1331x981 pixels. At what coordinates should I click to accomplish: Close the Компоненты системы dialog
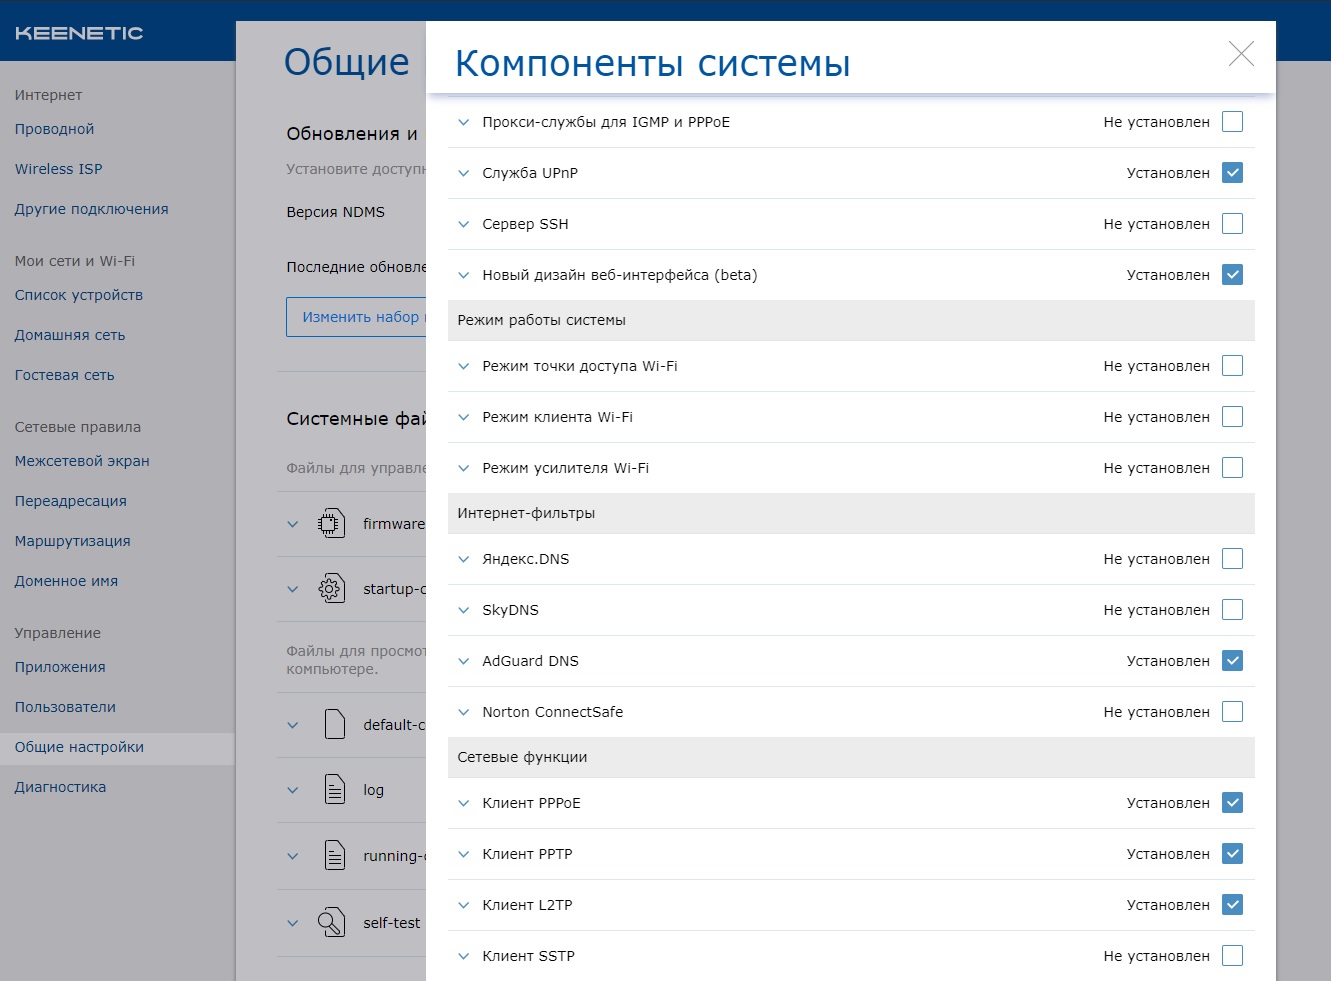[1241, 54]
